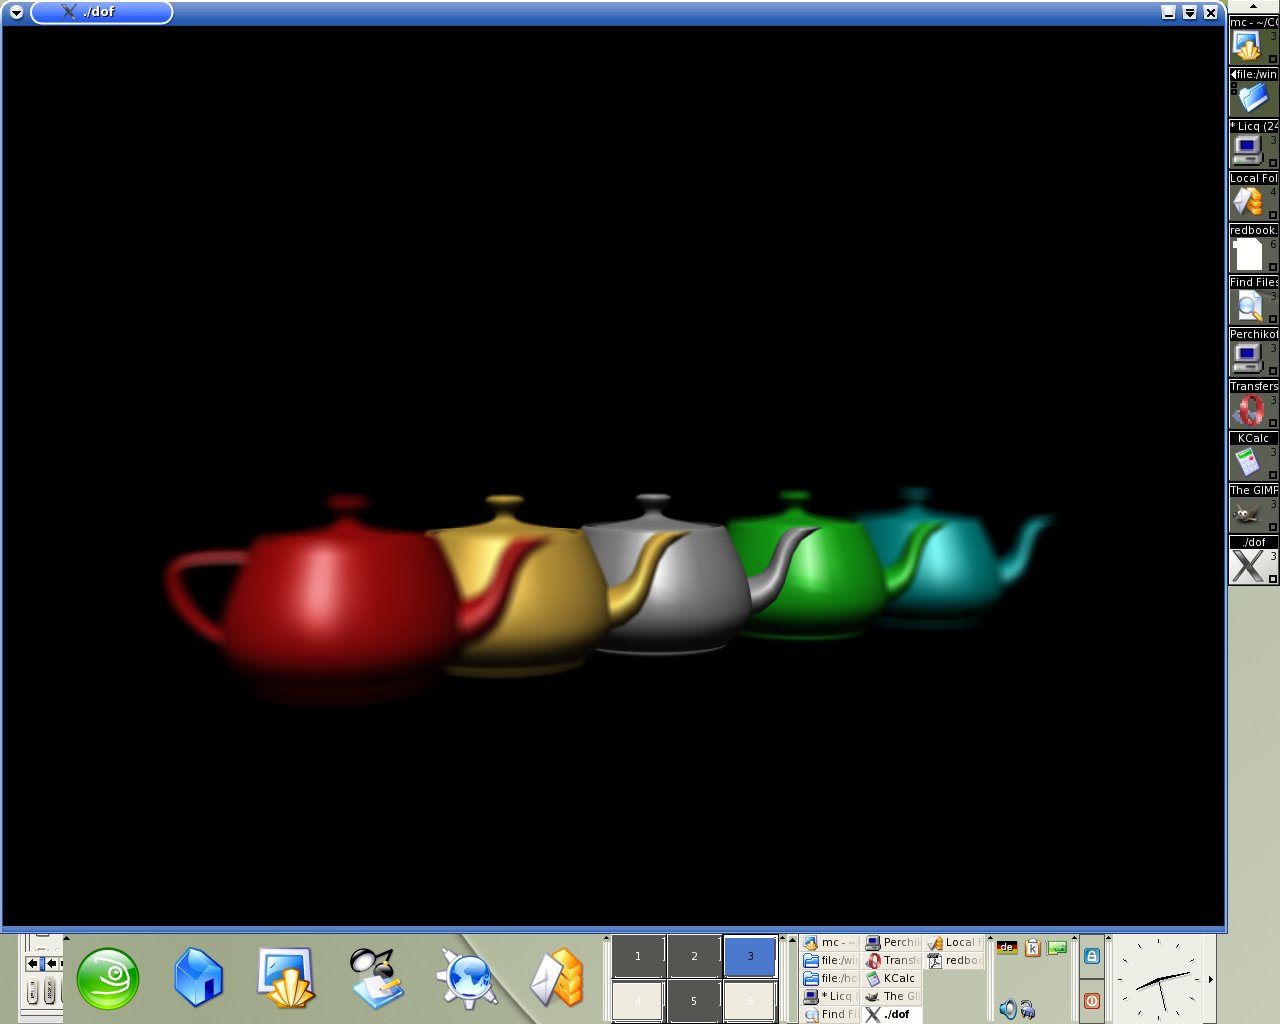This screenshot has height=1024, width=1280.
Task: Switch to virtual desktop 5
Action: pos(694,1001)
